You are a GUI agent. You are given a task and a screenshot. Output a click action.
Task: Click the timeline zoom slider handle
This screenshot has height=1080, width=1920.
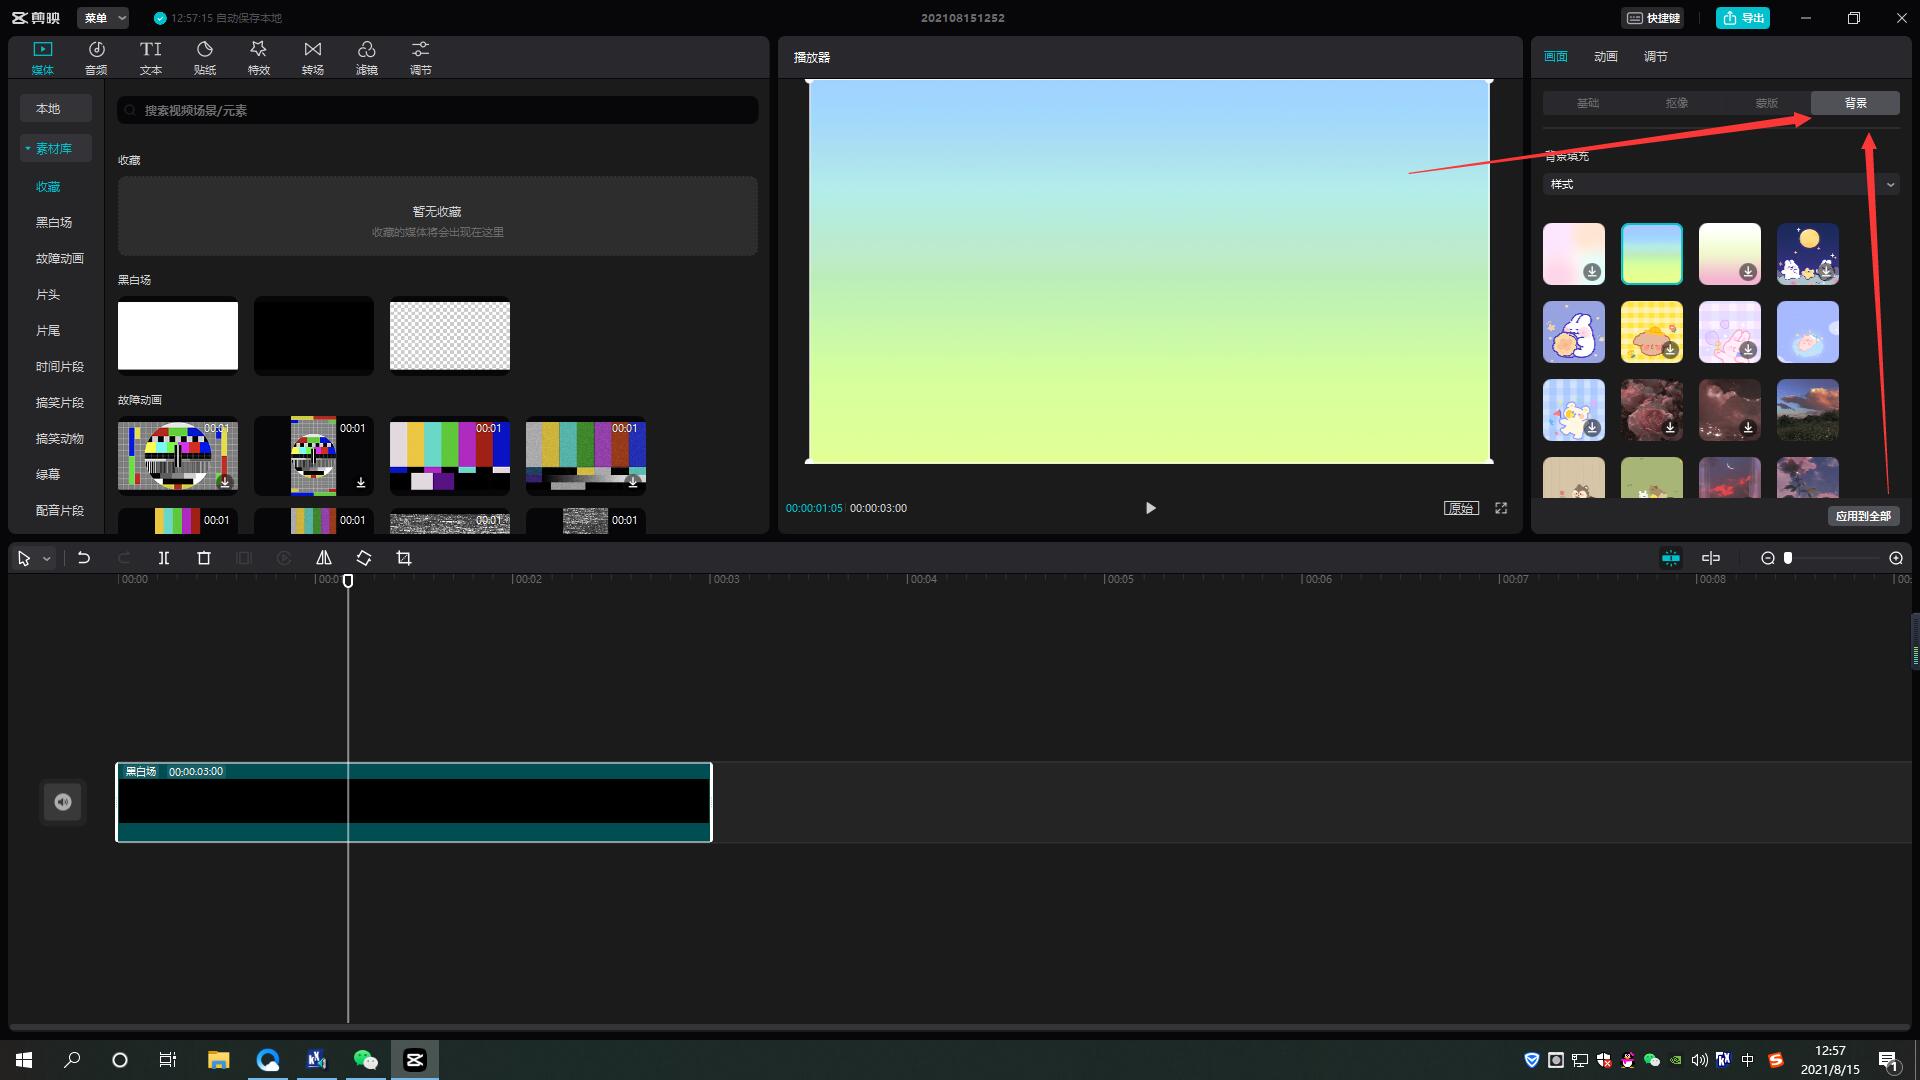click(x=1788, y=558)
